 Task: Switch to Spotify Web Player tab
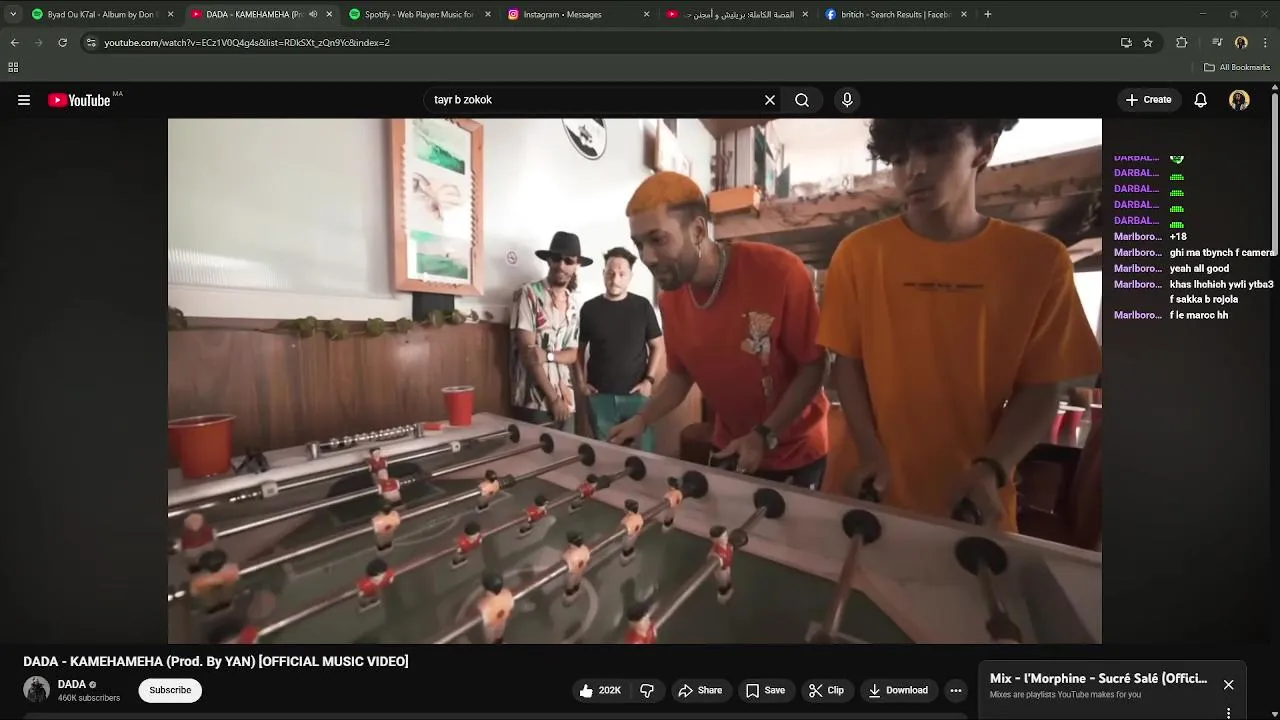tap(418, 14)
